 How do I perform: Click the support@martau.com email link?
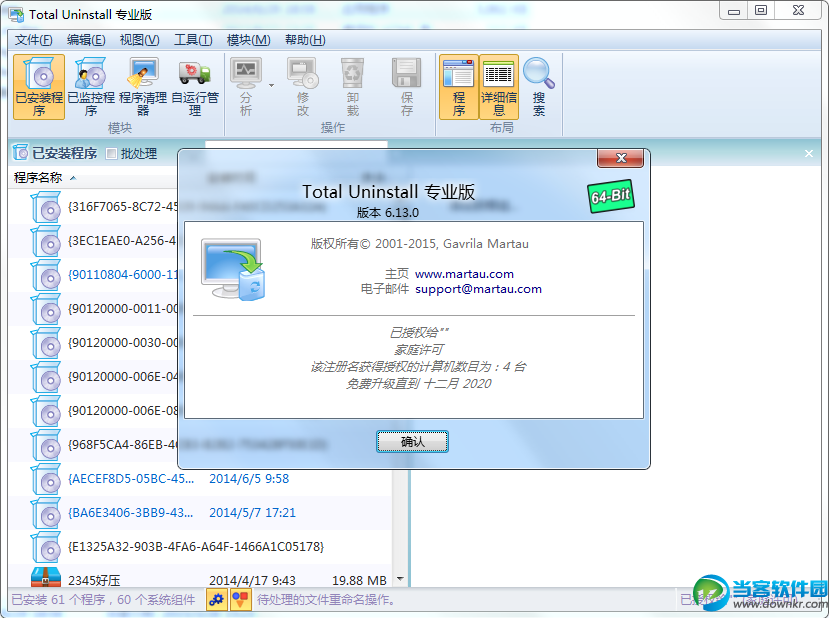[478, 289]
